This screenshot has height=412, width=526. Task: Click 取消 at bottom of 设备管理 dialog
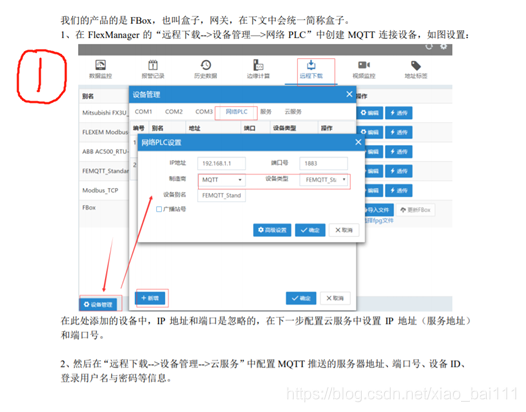tap(335, 298)
